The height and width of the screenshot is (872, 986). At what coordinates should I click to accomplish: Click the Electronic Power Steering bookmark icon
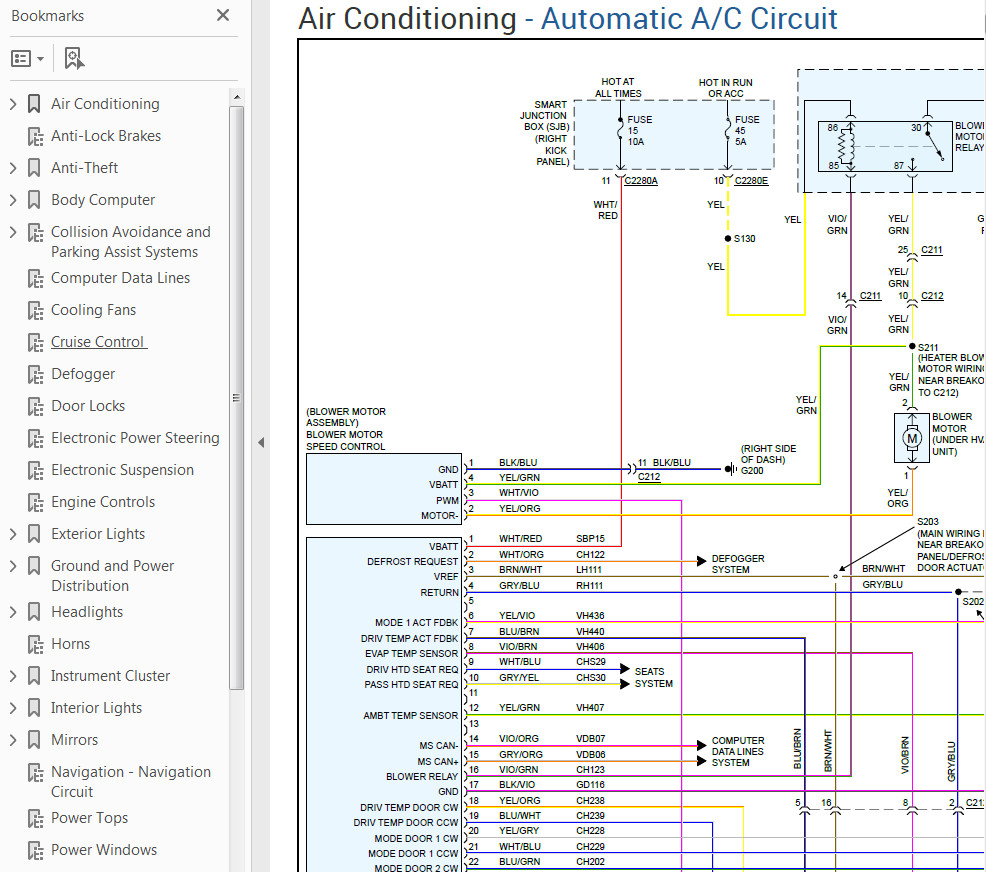click(35, 439)
